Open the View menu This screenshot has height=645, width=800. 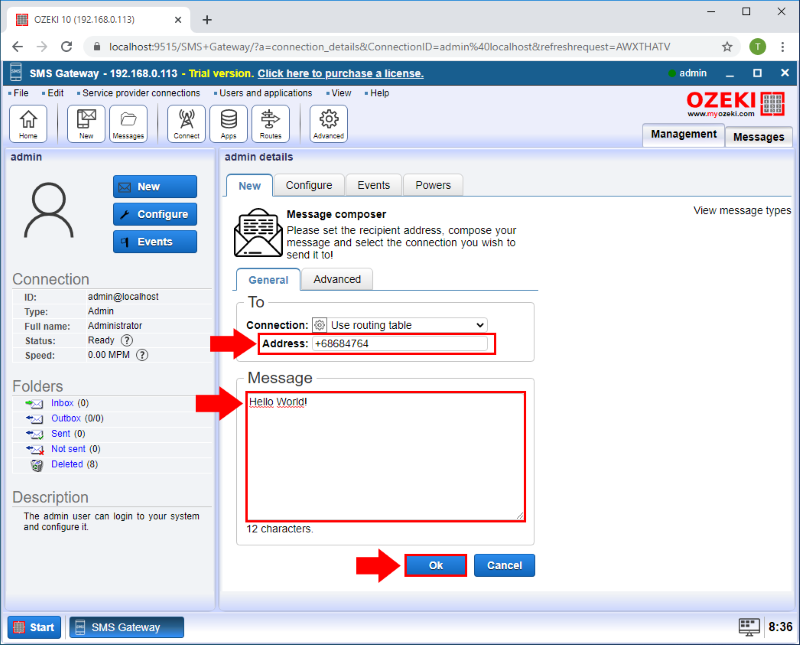(x=341, y=93)
